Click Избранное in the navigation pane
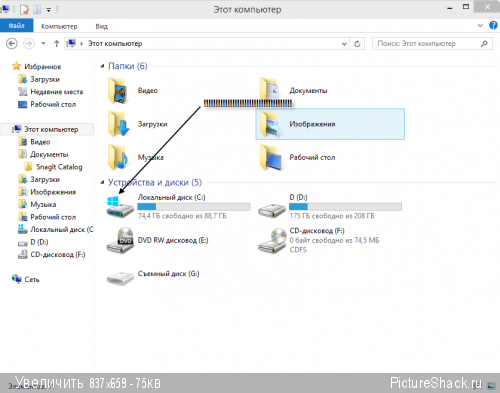Viewport: 500px width, 393px height. coord(42,67)
